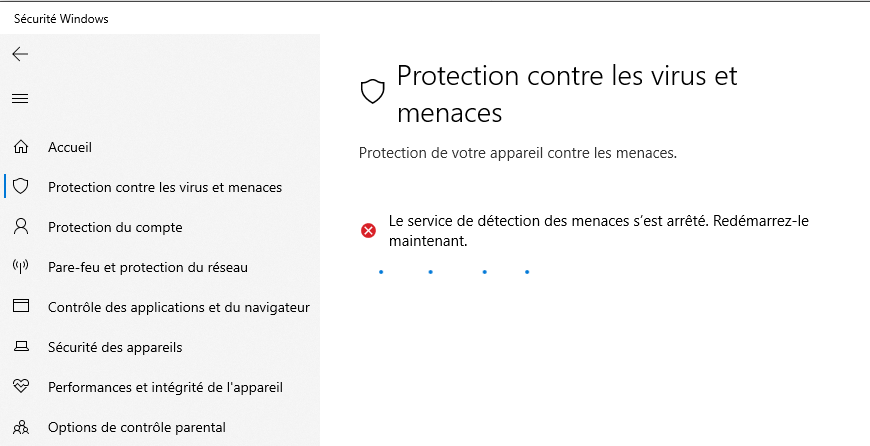Open Performances et intégrité de l'appareil
Screen dimensions: 870x446
point(165,387)
